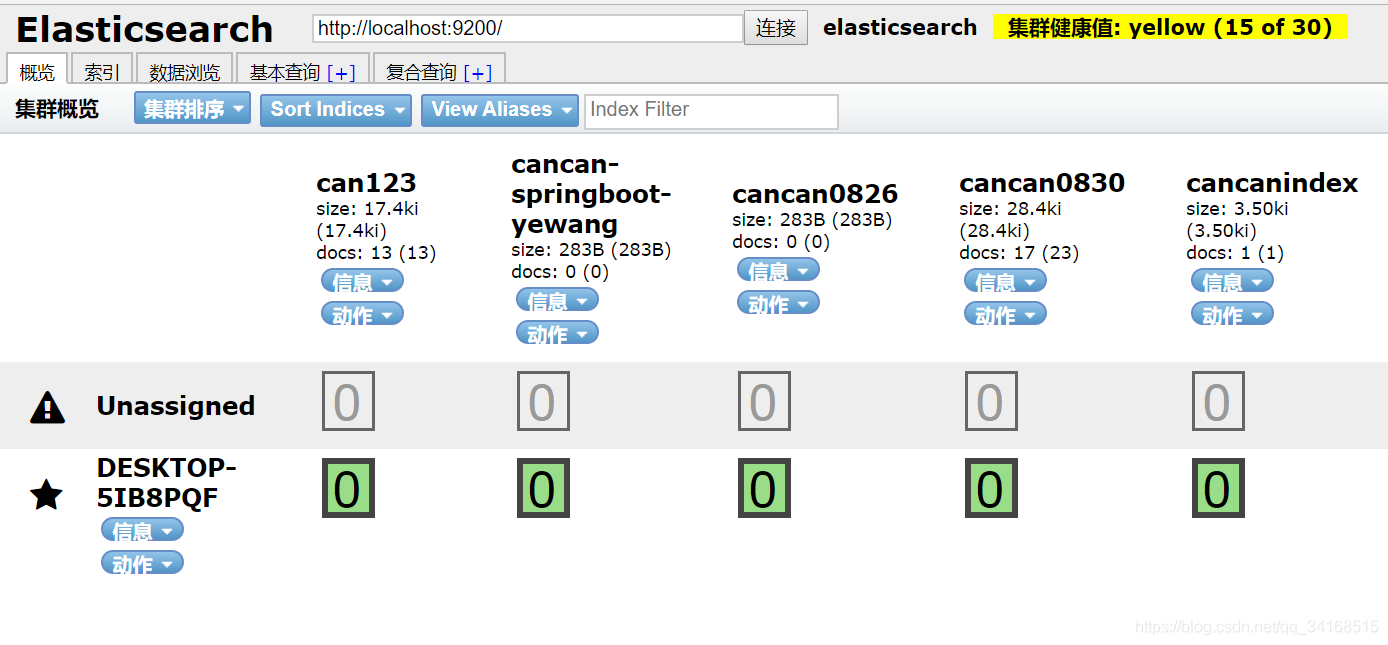Click 'size: 283B (283B)' under cancan0826
The height and width of the screenshot is (645, 1388).
(x=812, y=220)
